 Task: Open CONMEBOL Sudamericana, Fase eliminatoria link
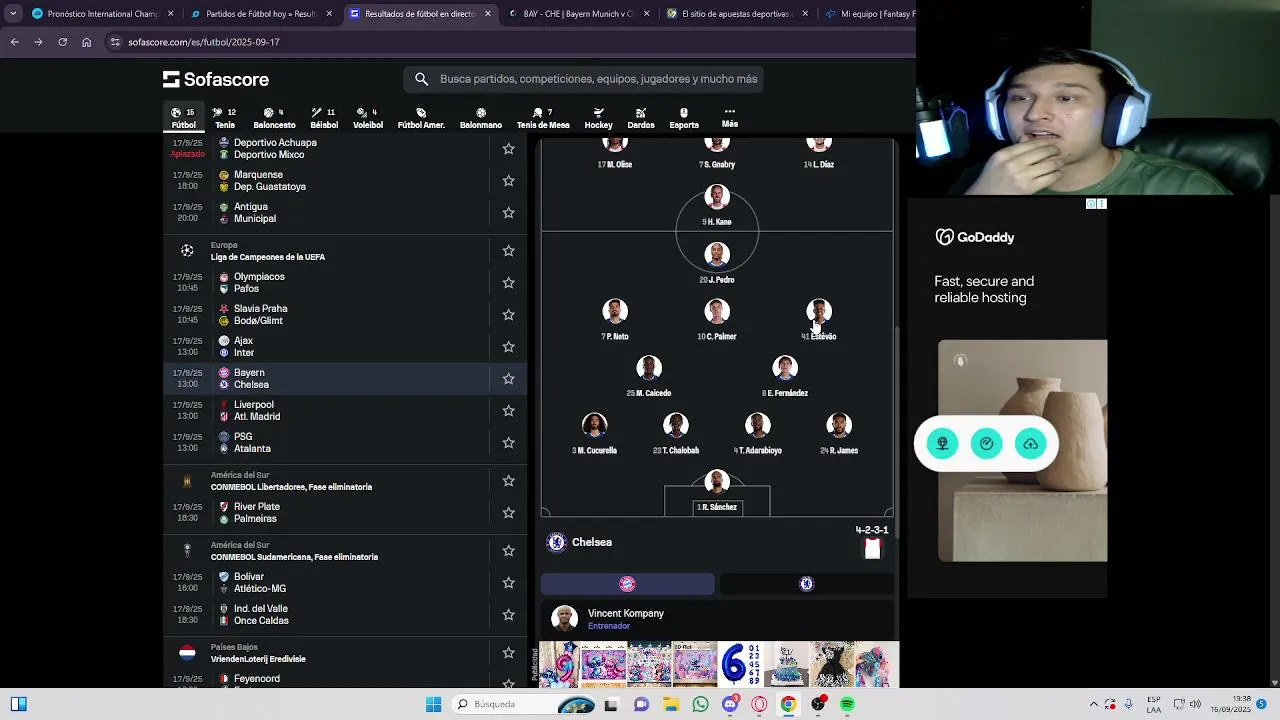click(294, 557)
